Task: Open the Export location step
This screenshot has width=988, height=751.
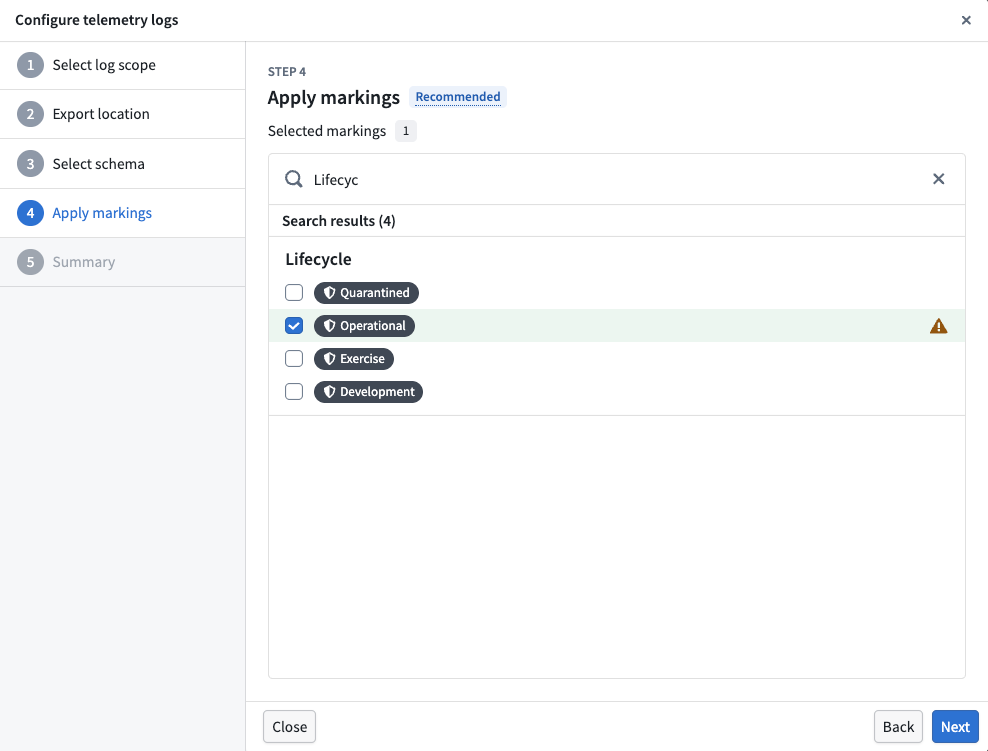Action: point(101,114)
